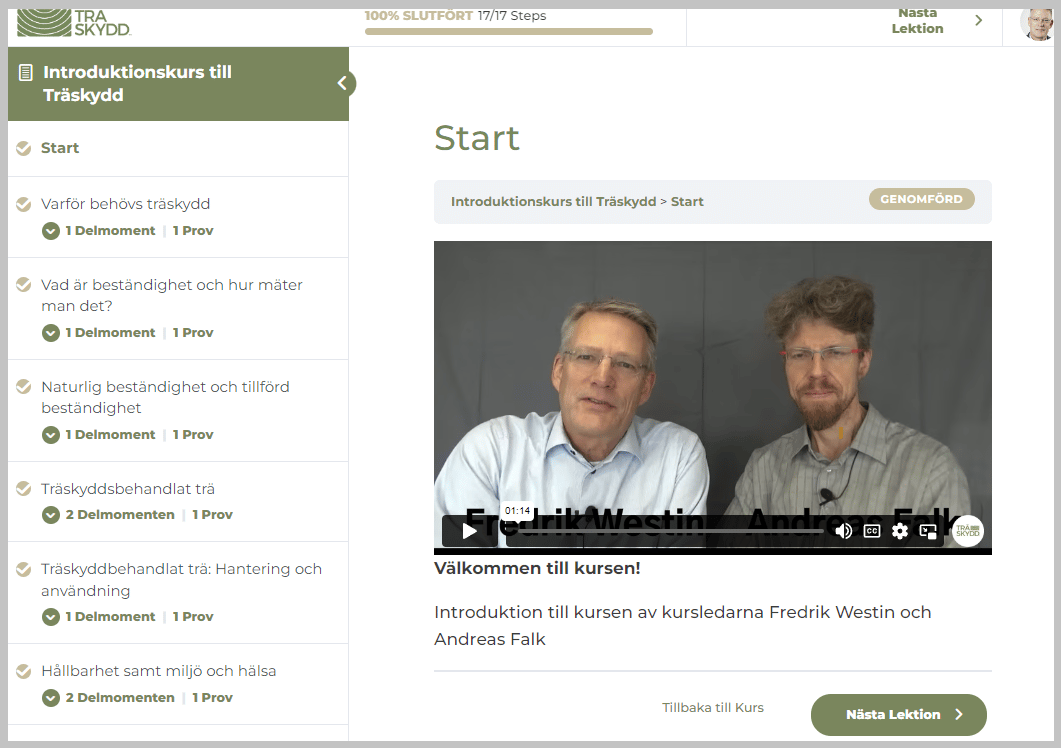The height and width of the screenshot is (748, 1061).
Task: Expand 2 Delmomenten under Träskyddsbehandlat trä
Action: pyautogui.click(x=51, y=515)
